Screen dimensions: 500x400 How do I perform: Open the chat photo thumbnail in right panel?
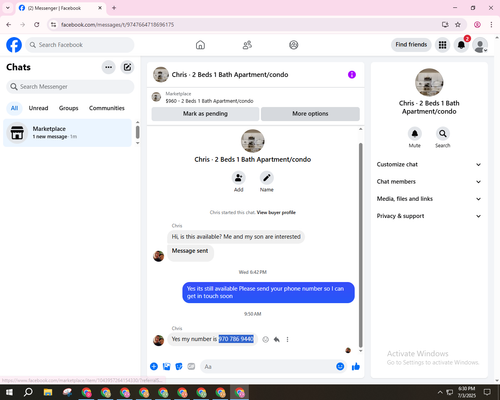(429, 82)
